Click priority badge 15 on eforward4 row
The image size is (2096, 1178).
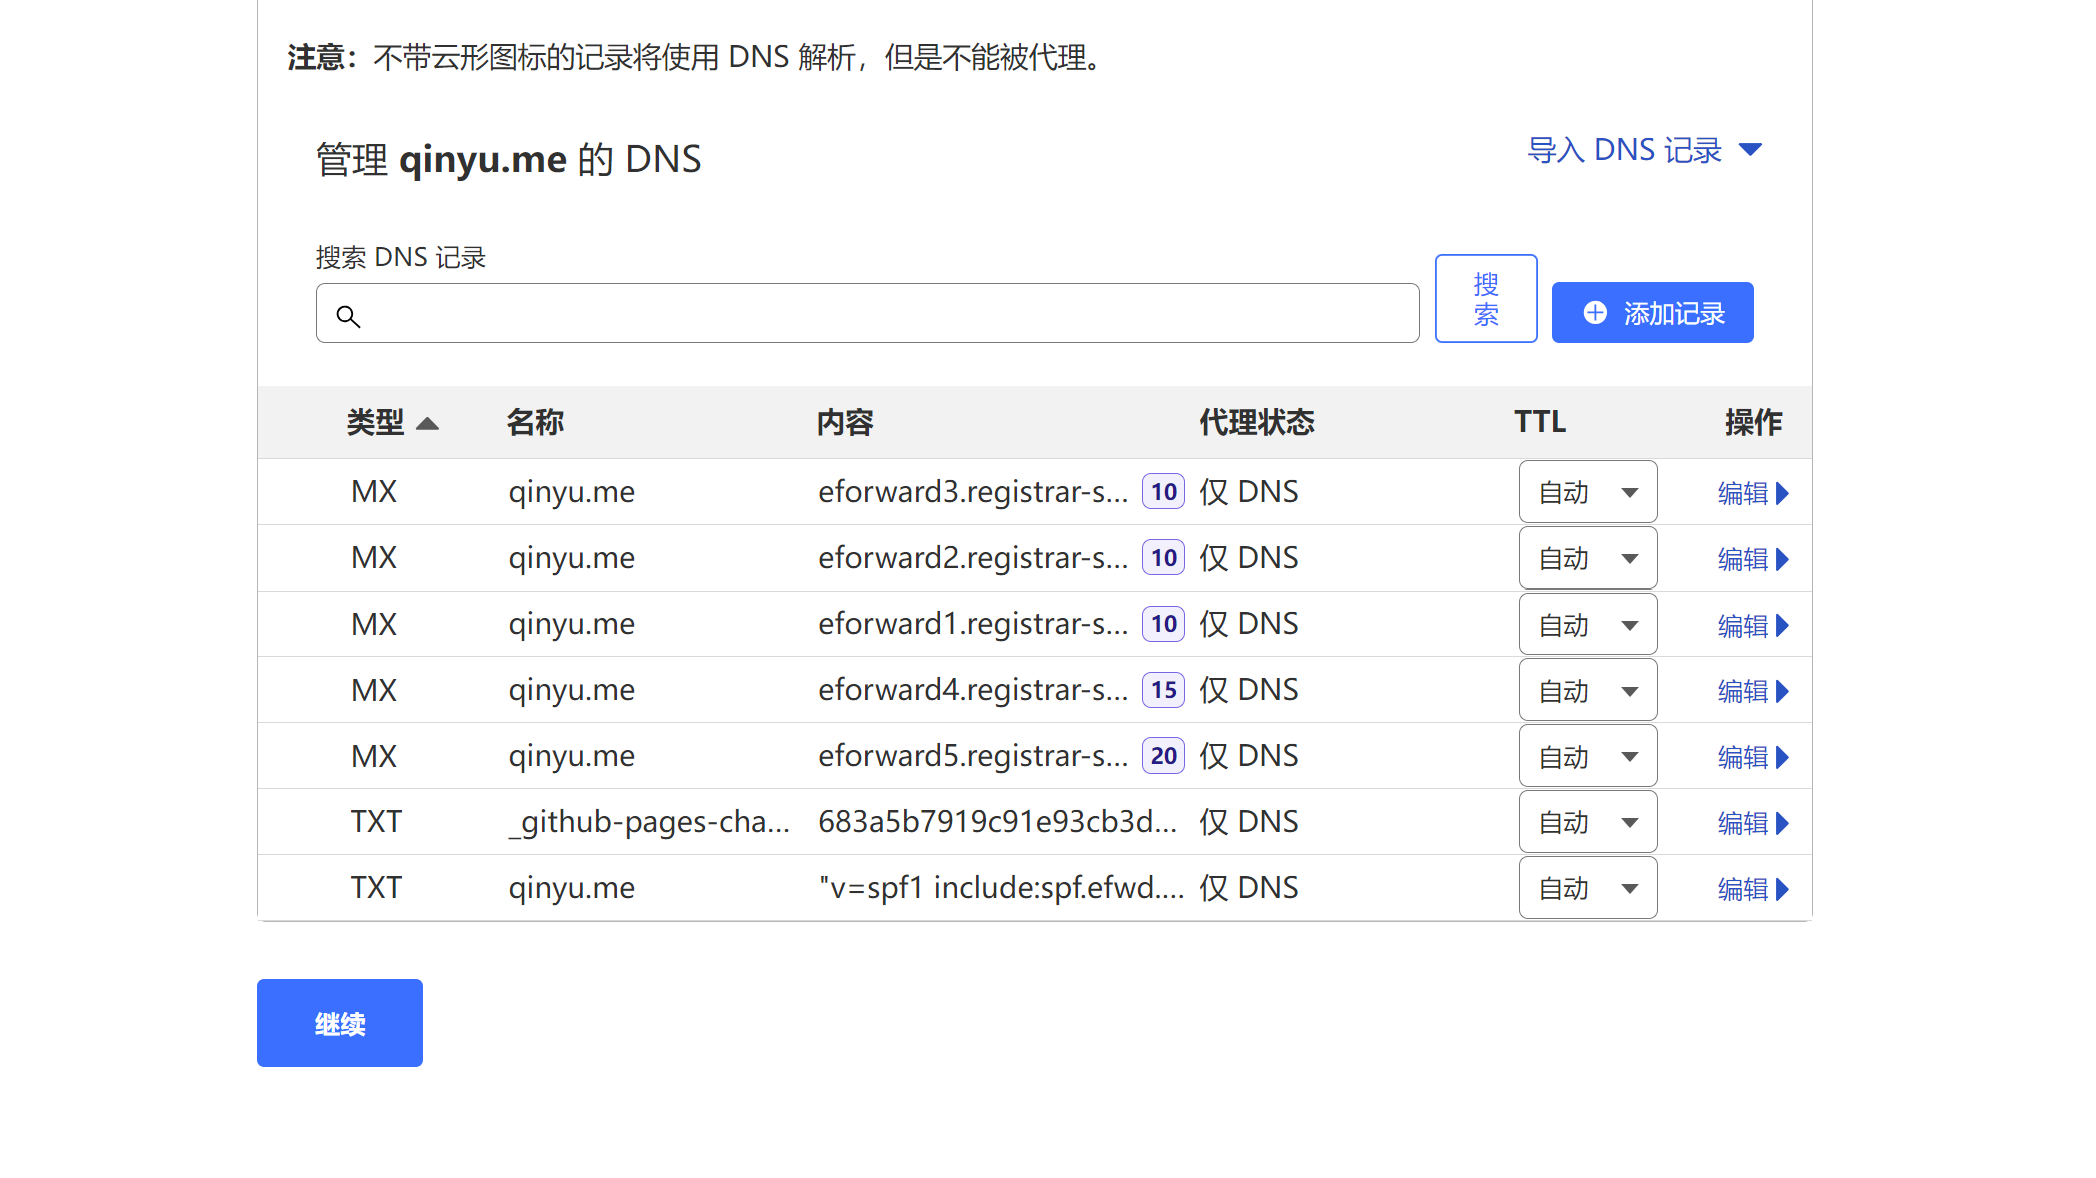1163,690
